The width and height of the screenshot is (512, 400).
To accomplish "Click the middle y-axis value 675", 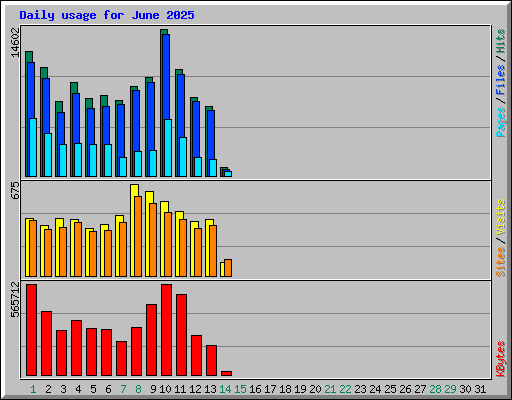I will coord(15,191).
